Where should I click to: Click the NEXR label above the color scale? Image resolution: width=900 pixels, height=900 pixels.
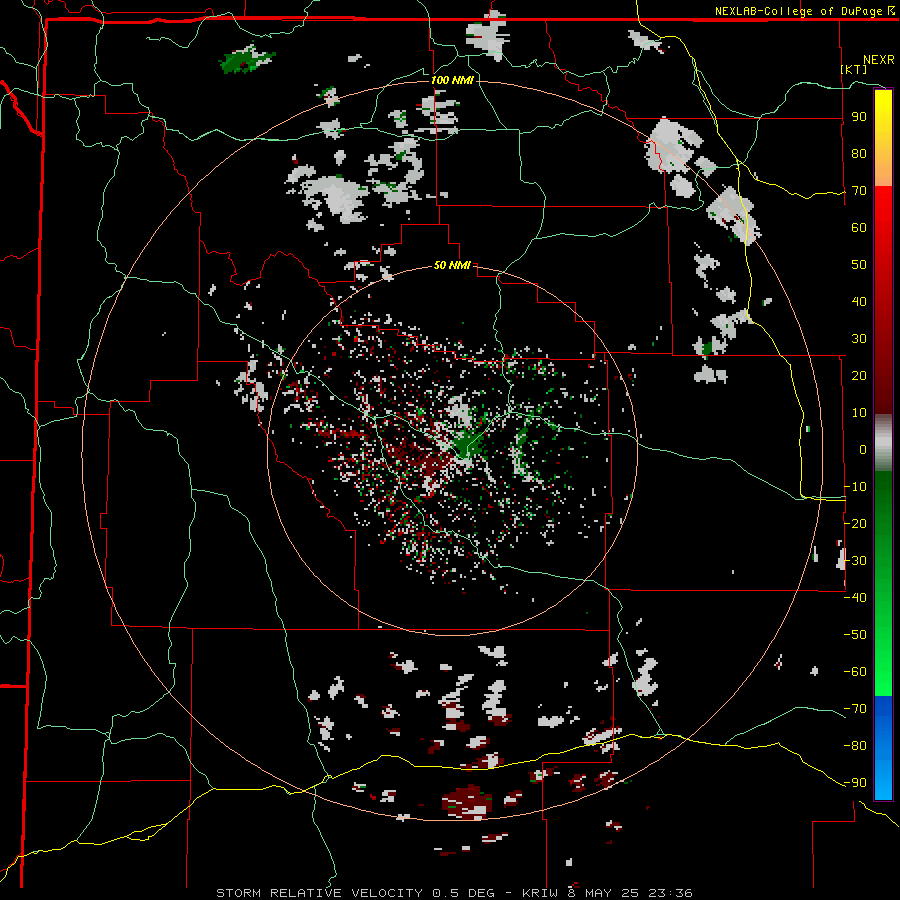pos(878,60)
